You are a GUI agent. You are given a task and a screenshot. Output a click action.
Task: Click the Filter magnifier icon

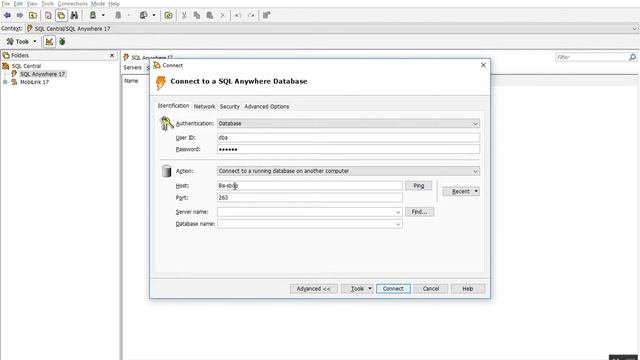point(632,57)
